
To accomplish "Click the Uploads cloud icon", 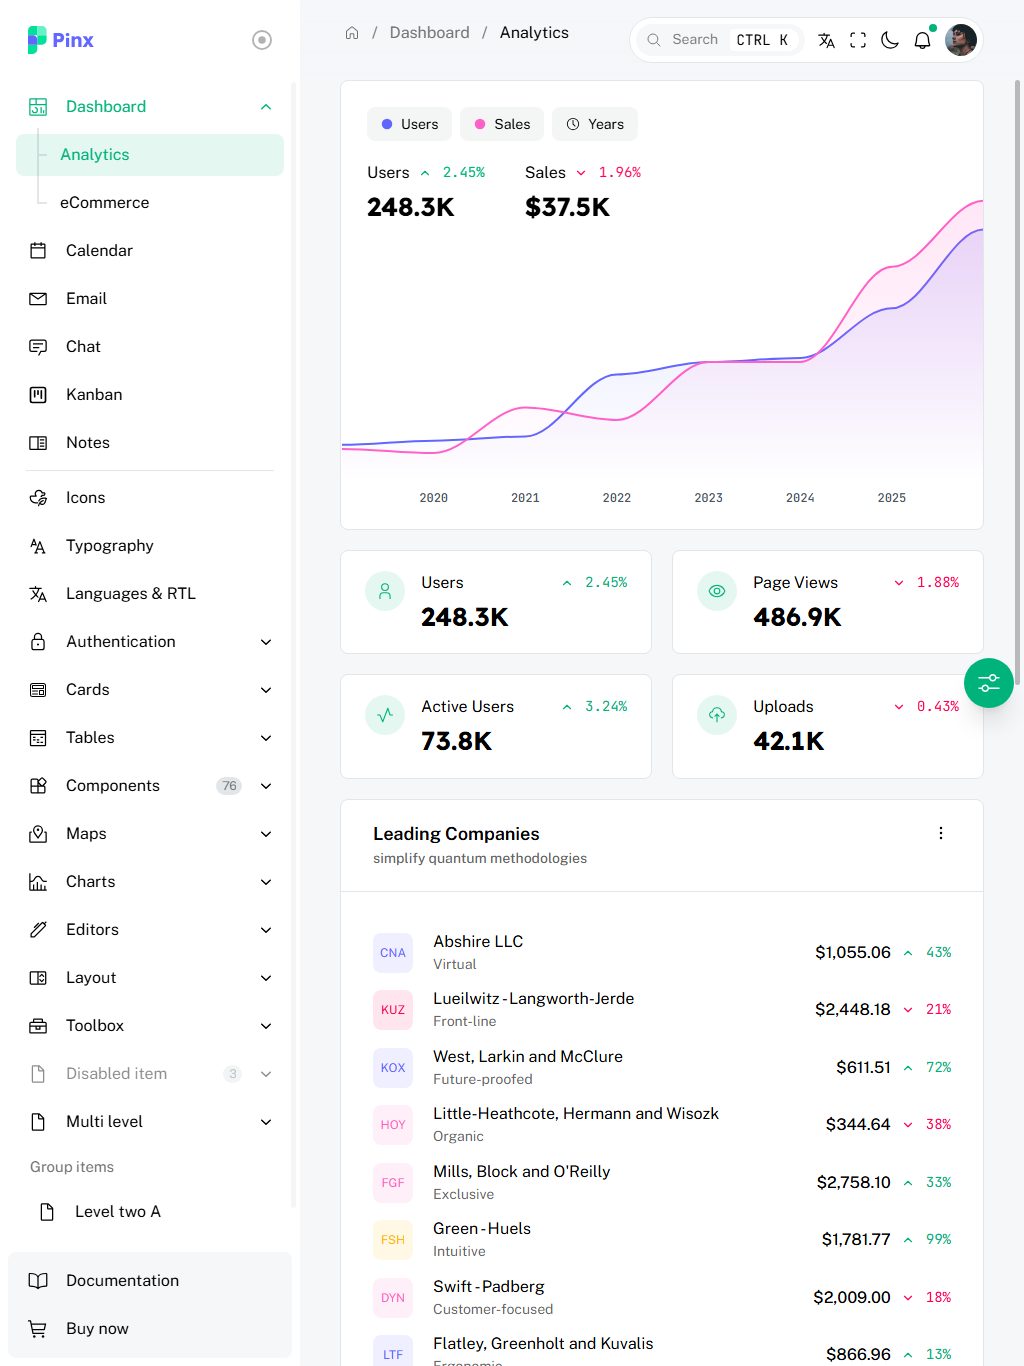I will point(717,715).
